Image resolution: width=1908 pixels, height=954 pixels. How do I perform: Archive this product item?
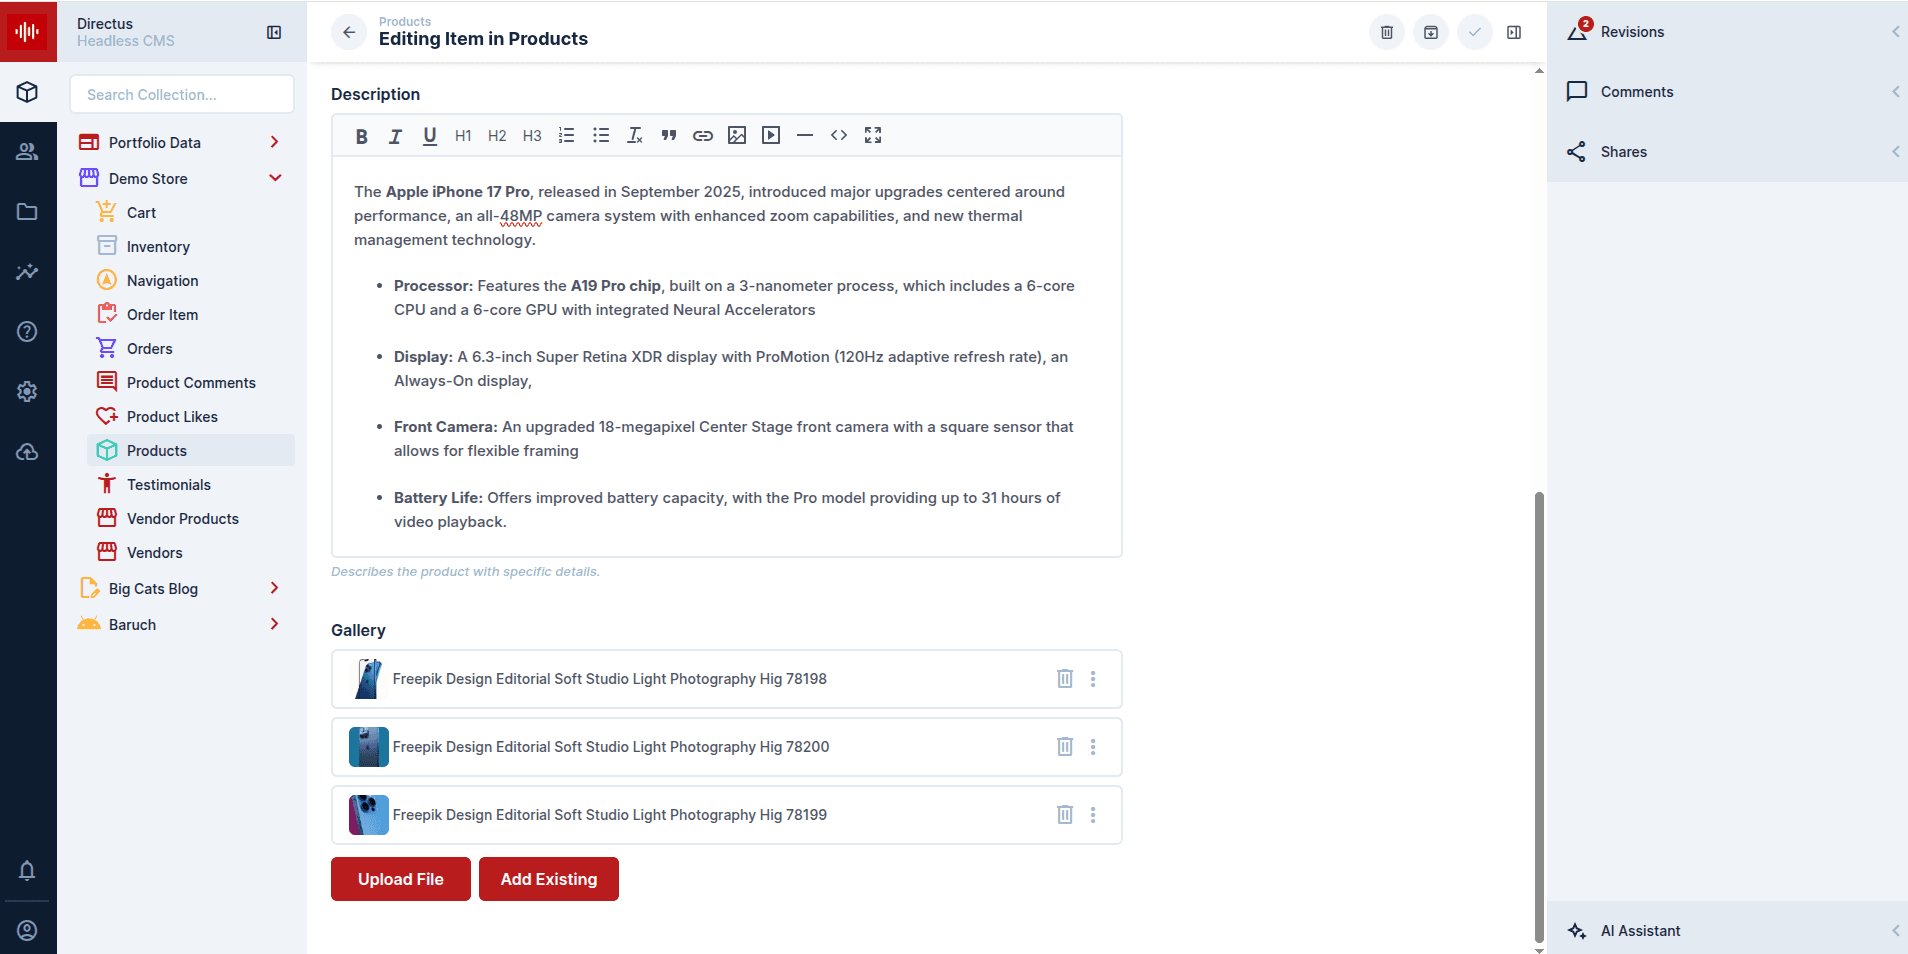pos(1431,32)
